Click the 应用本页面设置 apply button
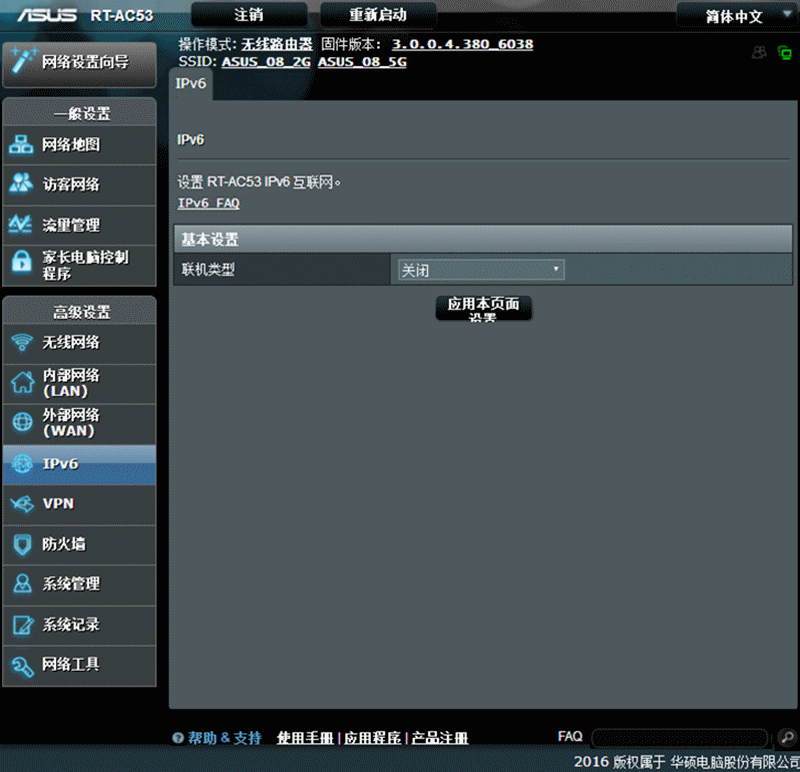 [484, 308]
